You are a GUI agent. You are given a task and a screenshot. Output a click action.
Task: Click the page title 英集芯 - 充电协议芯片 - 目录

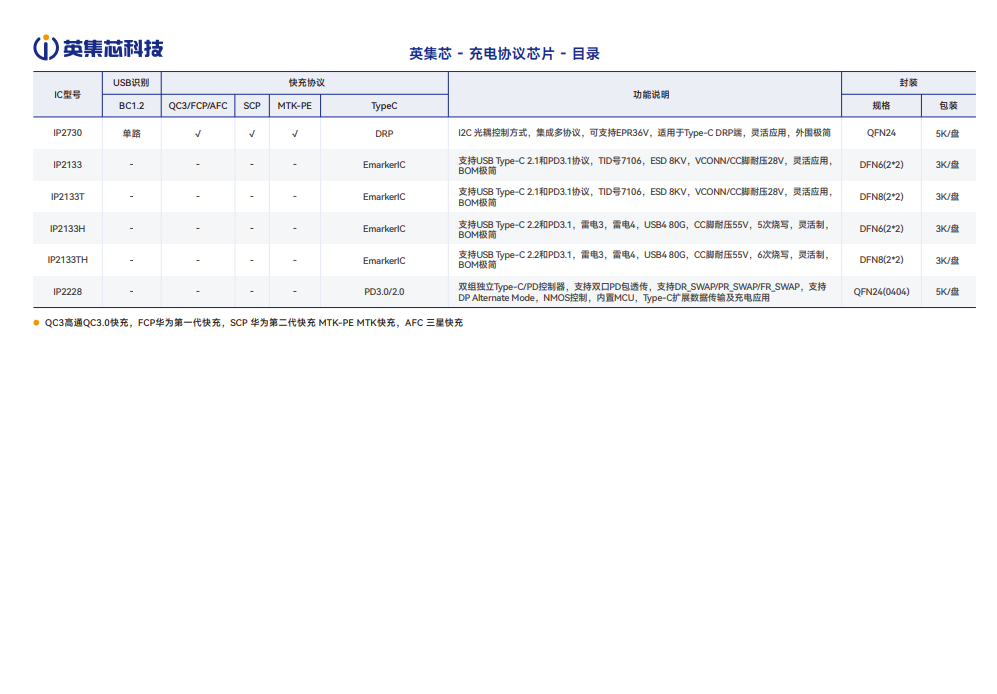[x=504, y=54]
